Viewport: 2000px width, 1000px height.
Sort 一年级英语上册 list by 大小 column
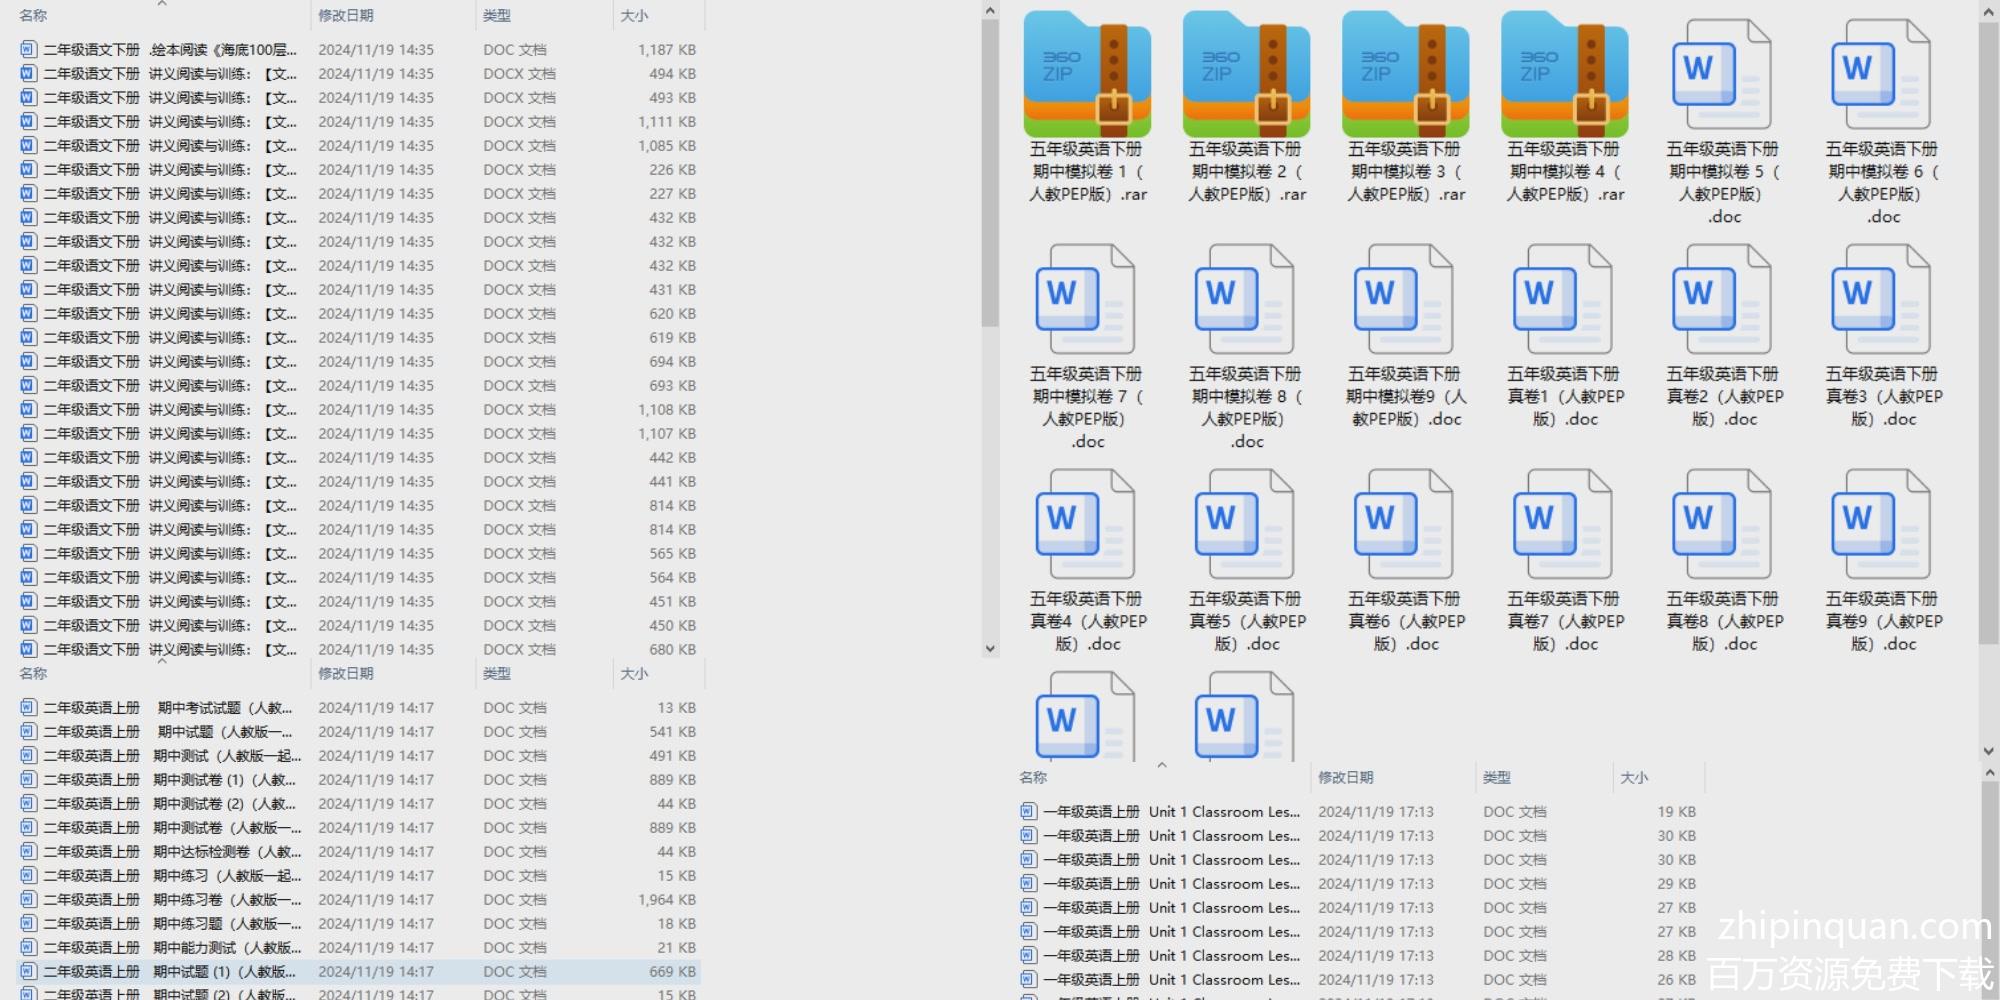1634,778
